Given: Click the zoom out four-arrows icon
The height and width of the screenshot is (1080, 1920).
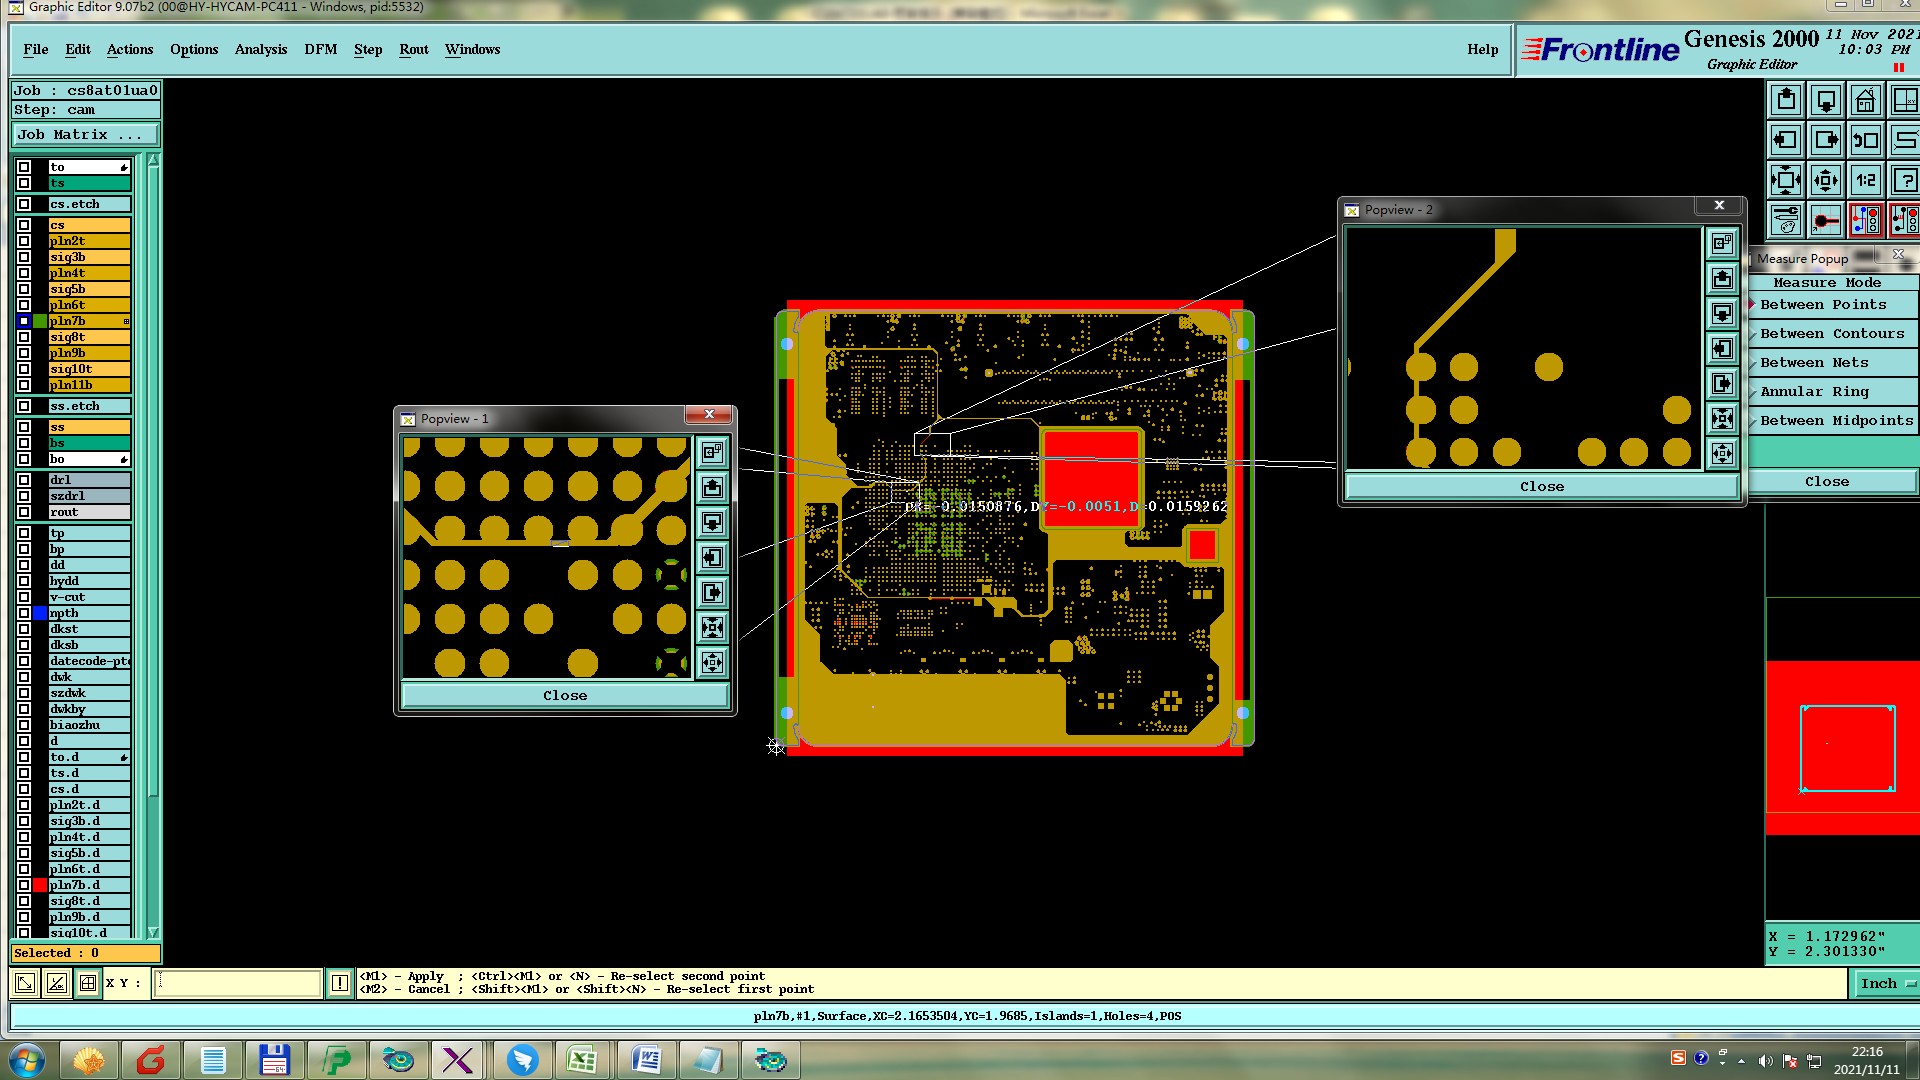Looking at the screenshot, I should 1825,181.
